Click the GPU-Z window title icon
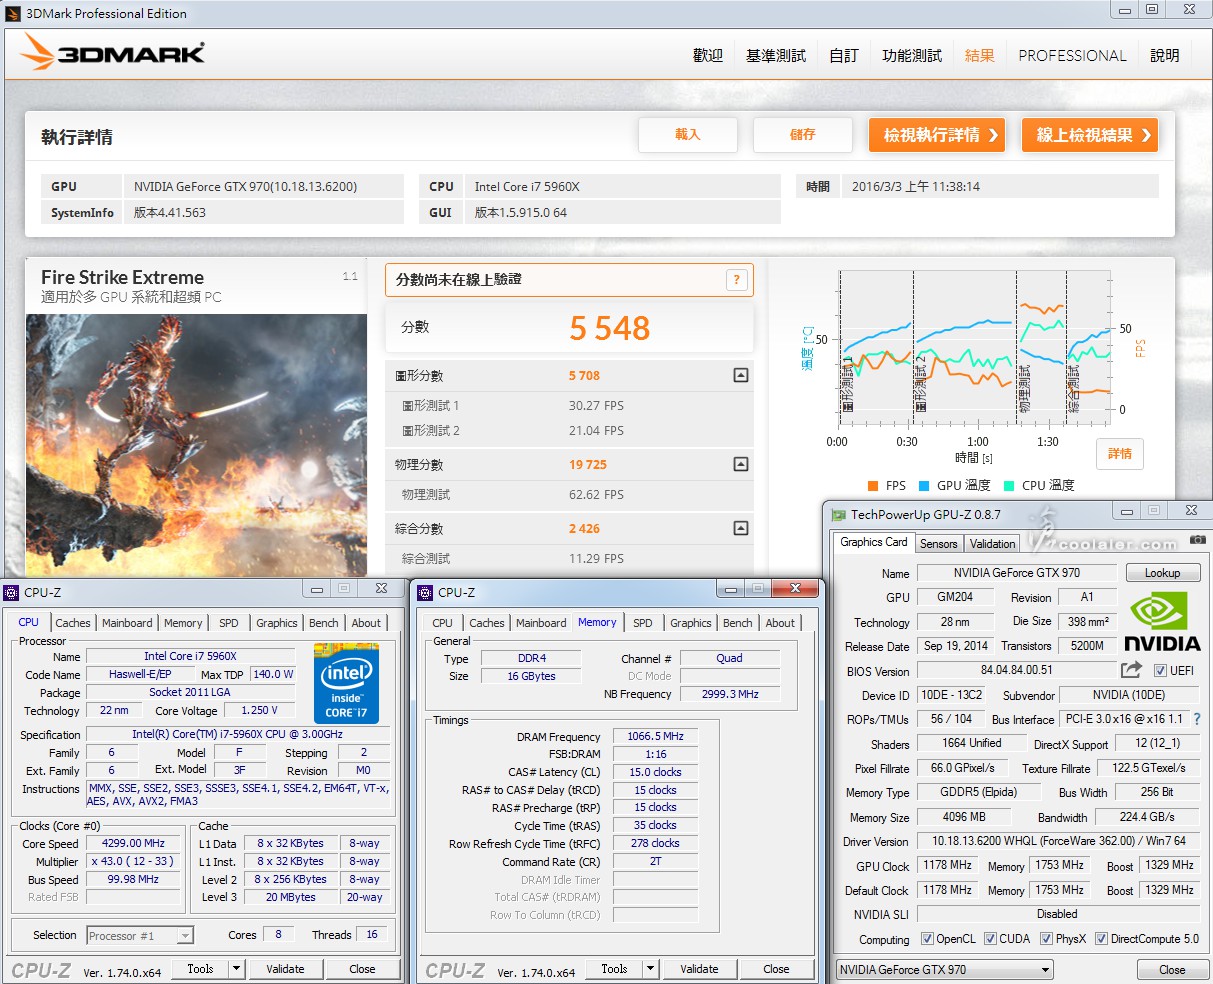 (838, 515)
